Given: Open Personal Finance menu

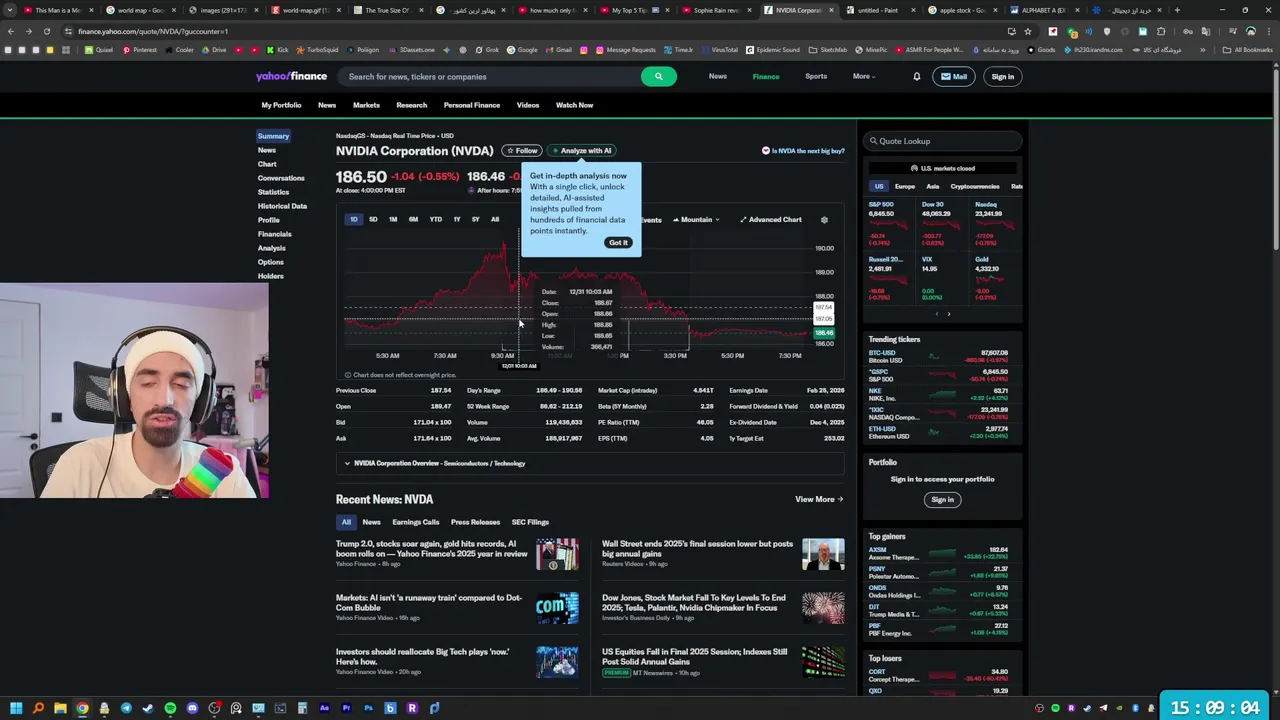Looking at the screenshot, I should [472, 105].
